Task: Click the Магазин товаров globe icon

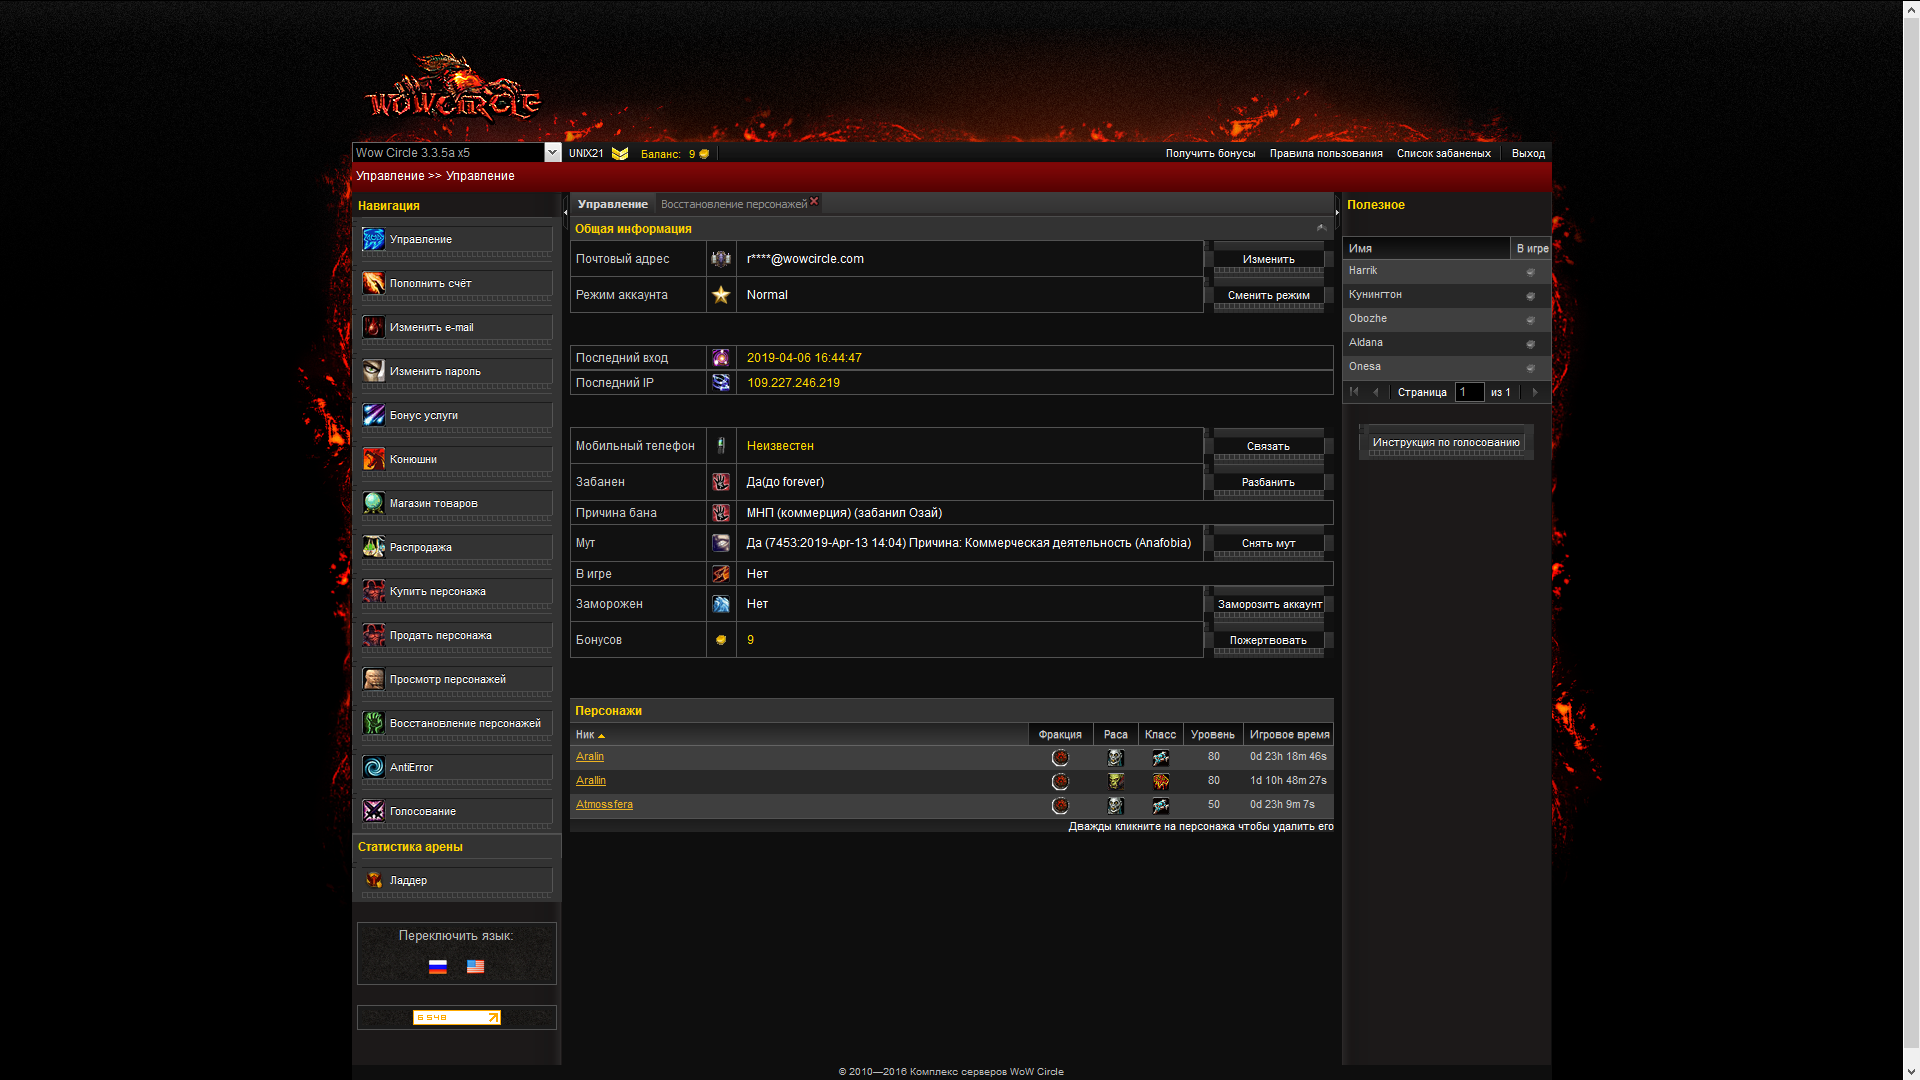Action: coord(373,503)
